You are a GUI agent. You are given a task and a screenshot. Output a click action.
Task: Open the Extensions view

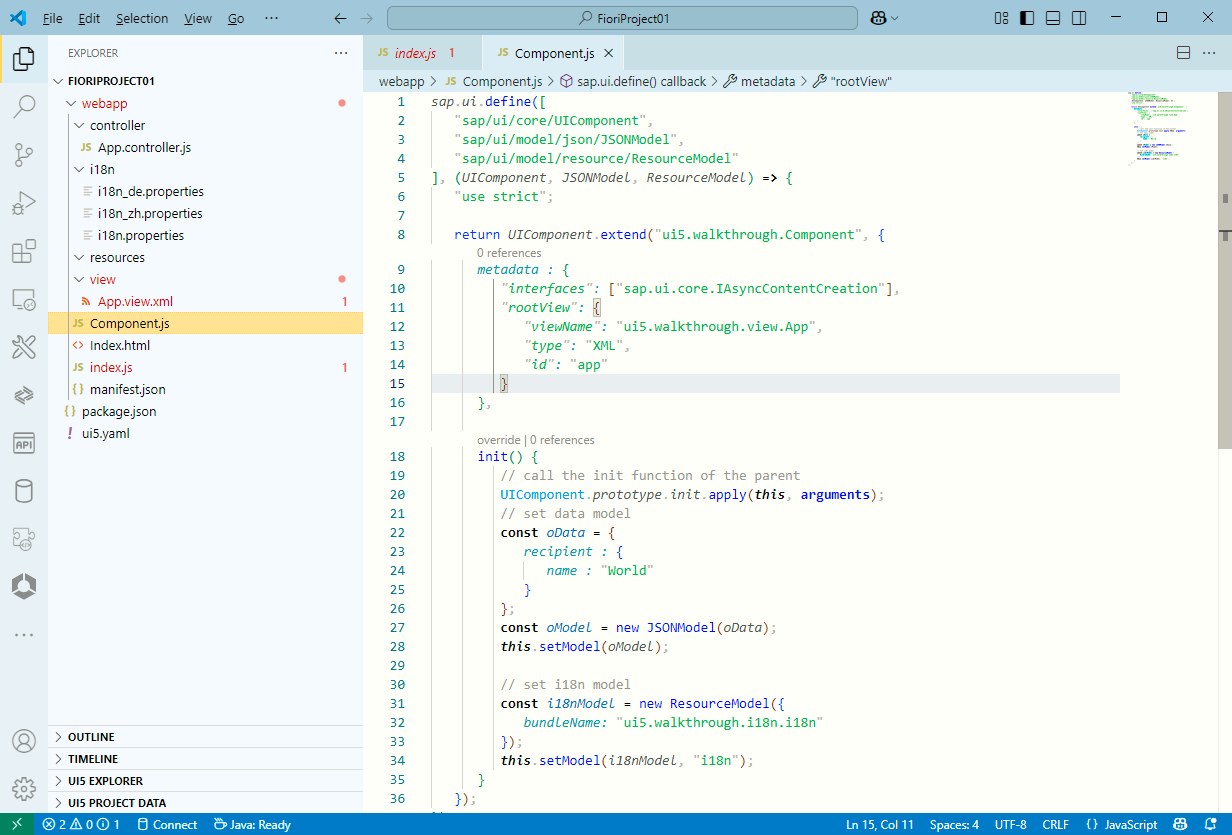[24, 251]
